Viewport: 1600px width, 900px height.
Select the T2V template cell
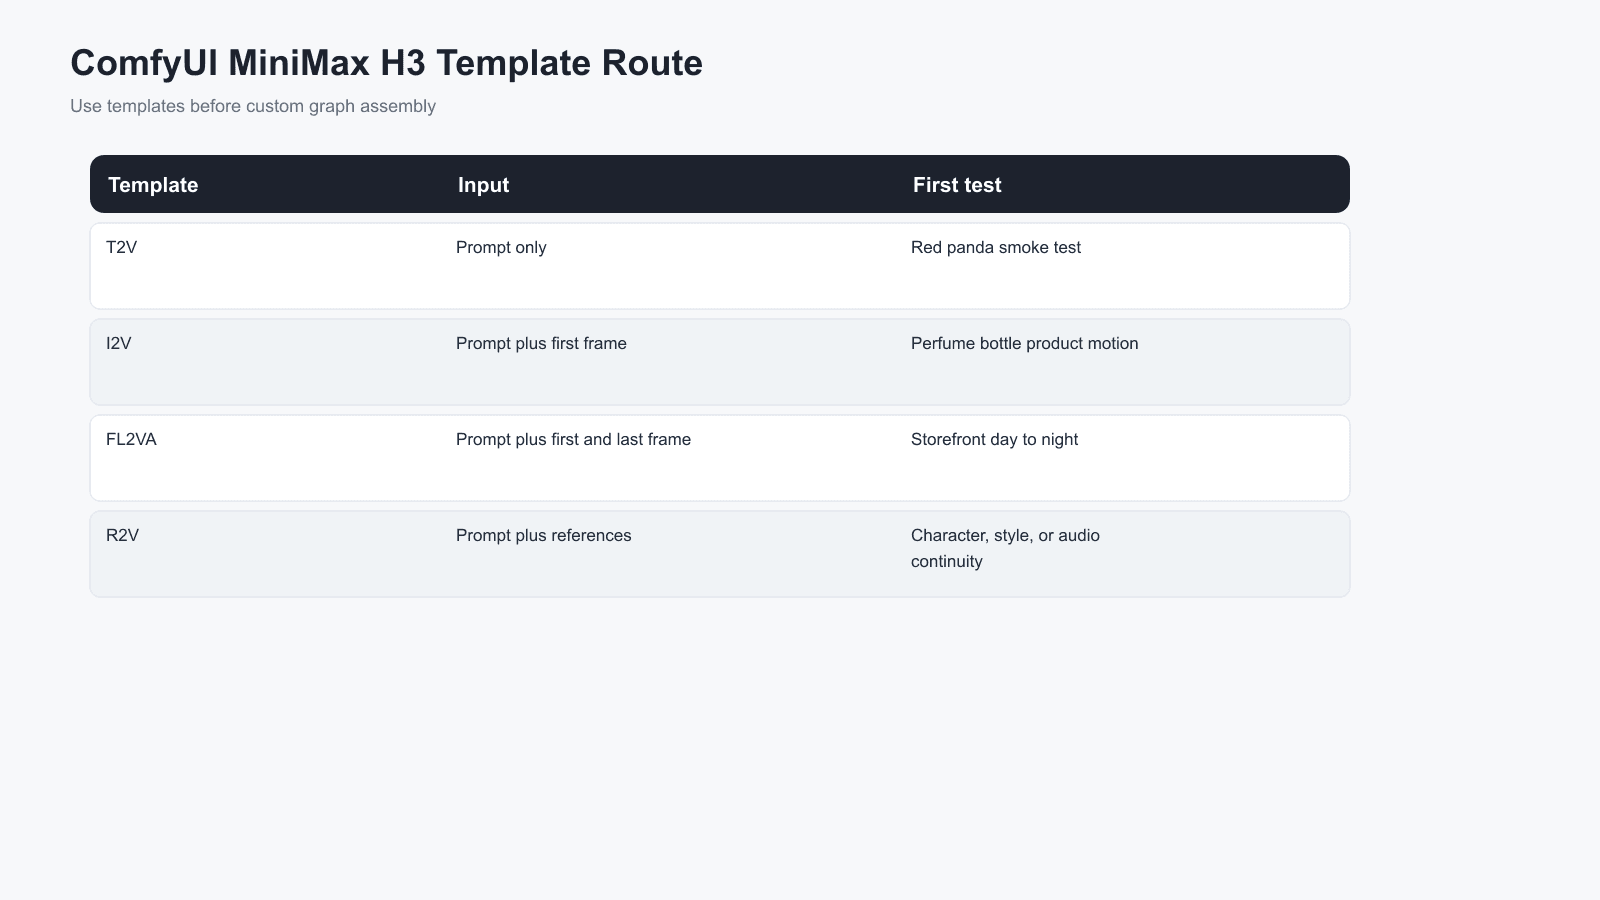(121, 247)
